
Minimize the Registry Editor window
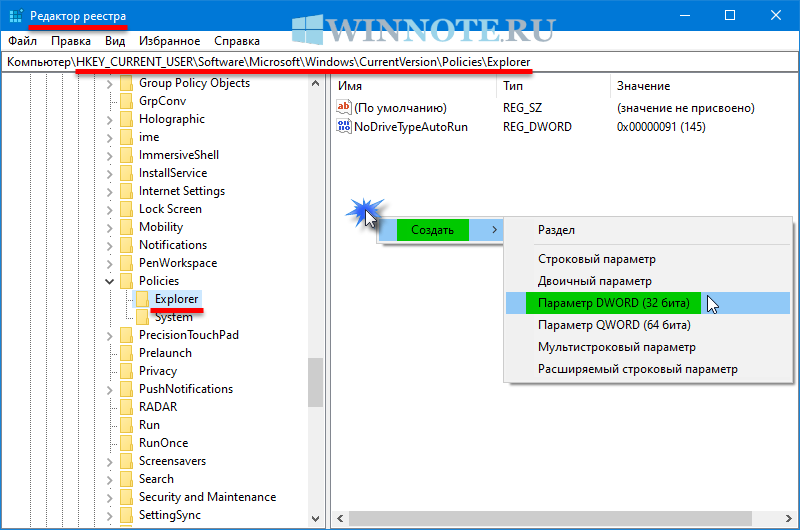click(x=685, y=15)
